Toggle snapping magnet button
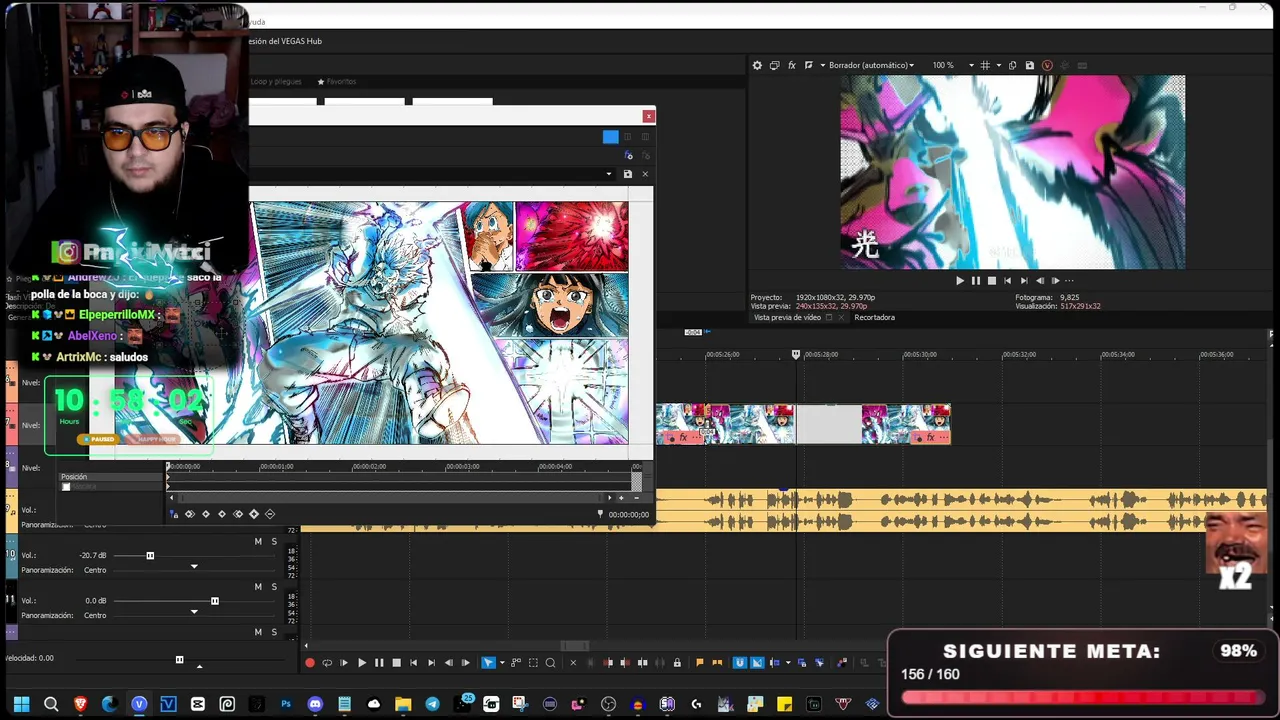This screenshot has height=720, width=1280. coord(740,663)
